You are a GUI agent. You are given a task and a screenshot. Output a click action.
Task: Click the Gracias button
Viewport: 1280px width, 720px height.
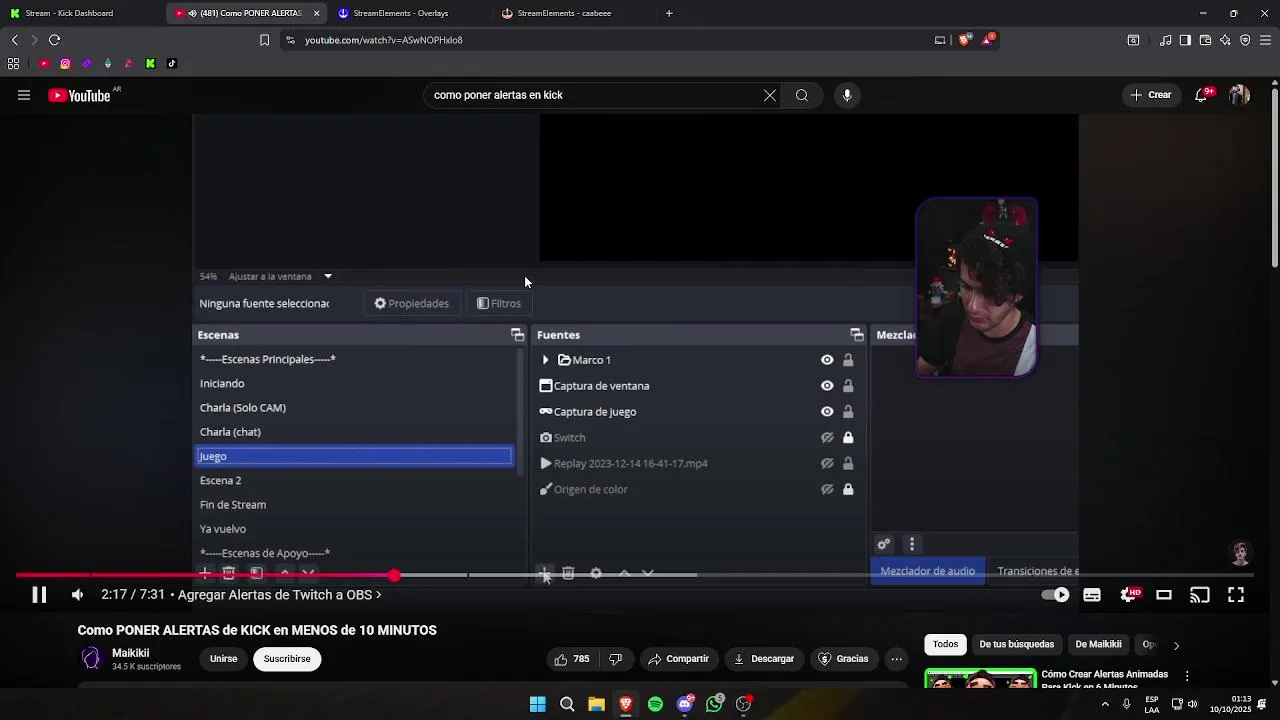843,659
